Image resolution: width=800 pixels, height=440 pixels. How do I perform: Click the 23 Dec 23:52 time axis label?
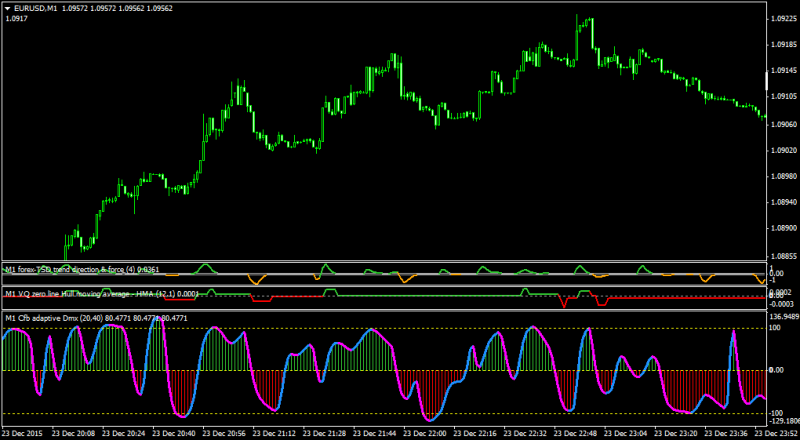777,433
